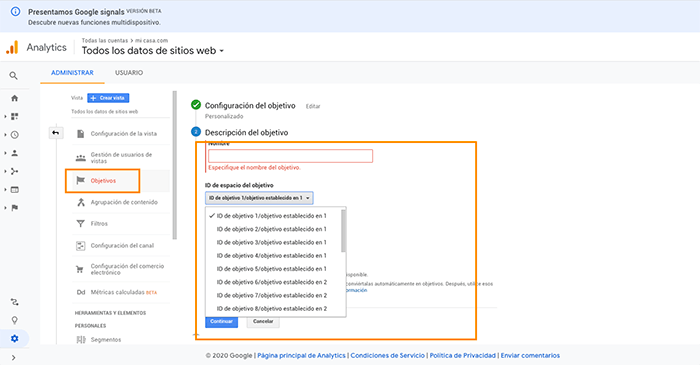This screenshot has height=365, width=700.
Task: Open the Attribution path icon
Action: [14, 302]
